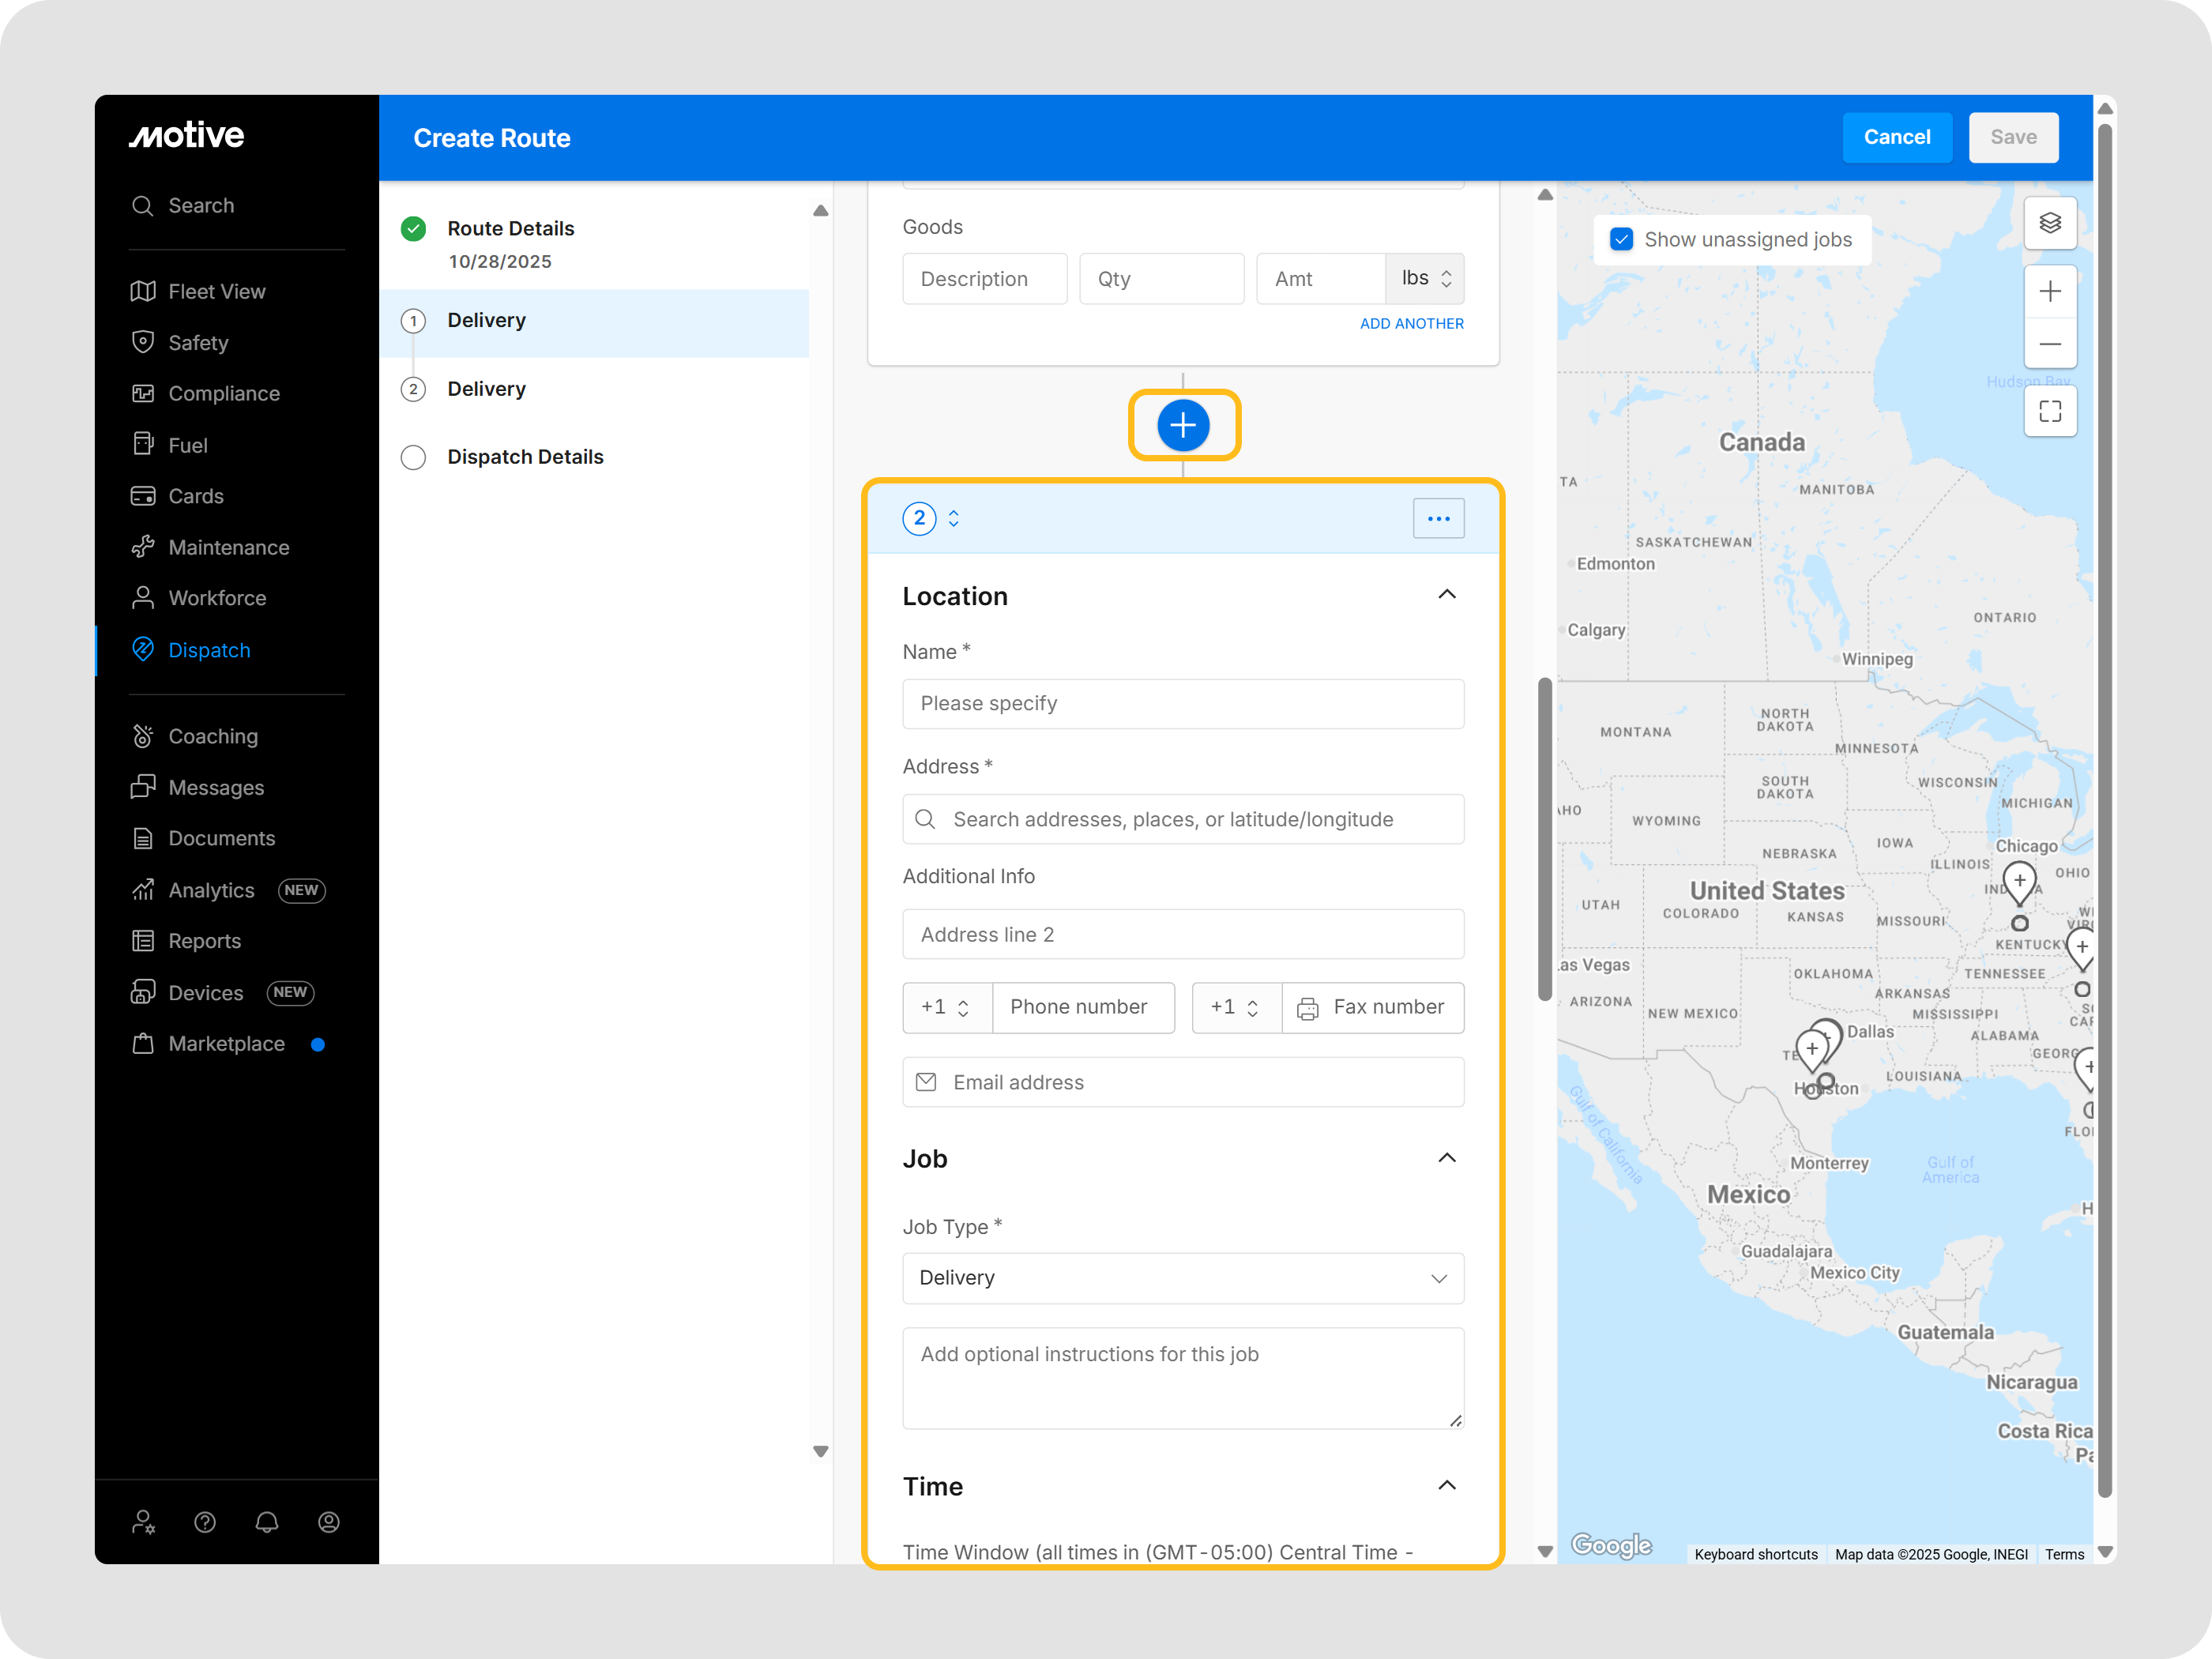
Task: Open the help question-mark icon
Action: (205, 1521)
